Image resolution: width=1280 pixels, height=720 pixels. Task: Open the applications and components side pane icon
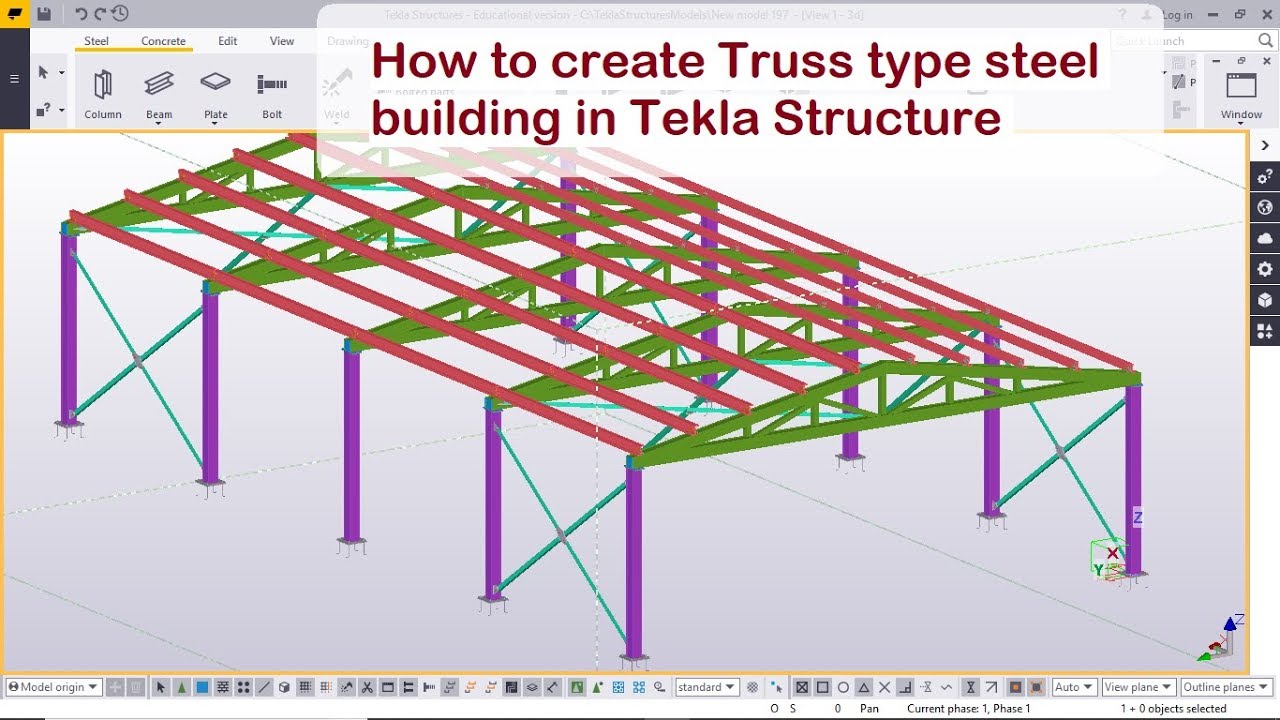tap(1265, 331)
